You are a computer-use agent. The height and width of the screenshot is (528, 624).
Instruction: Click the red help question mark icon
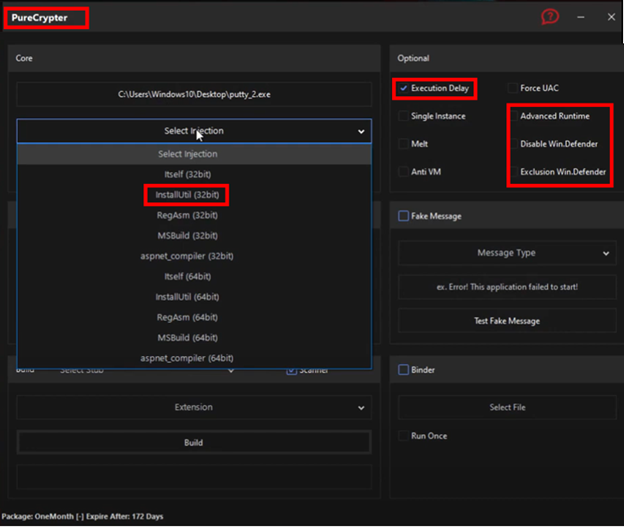tap(550, 17)
